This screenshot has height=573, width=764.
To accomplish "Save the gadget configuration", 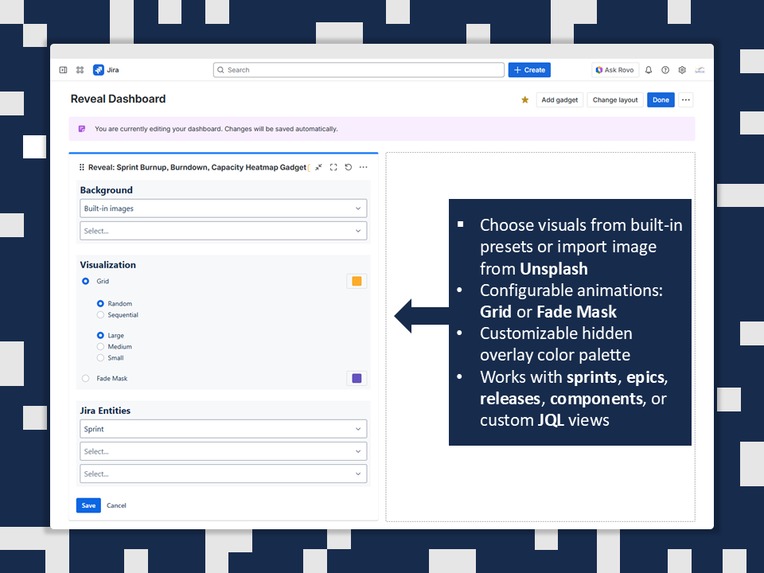I will click(x=88, y=505).
